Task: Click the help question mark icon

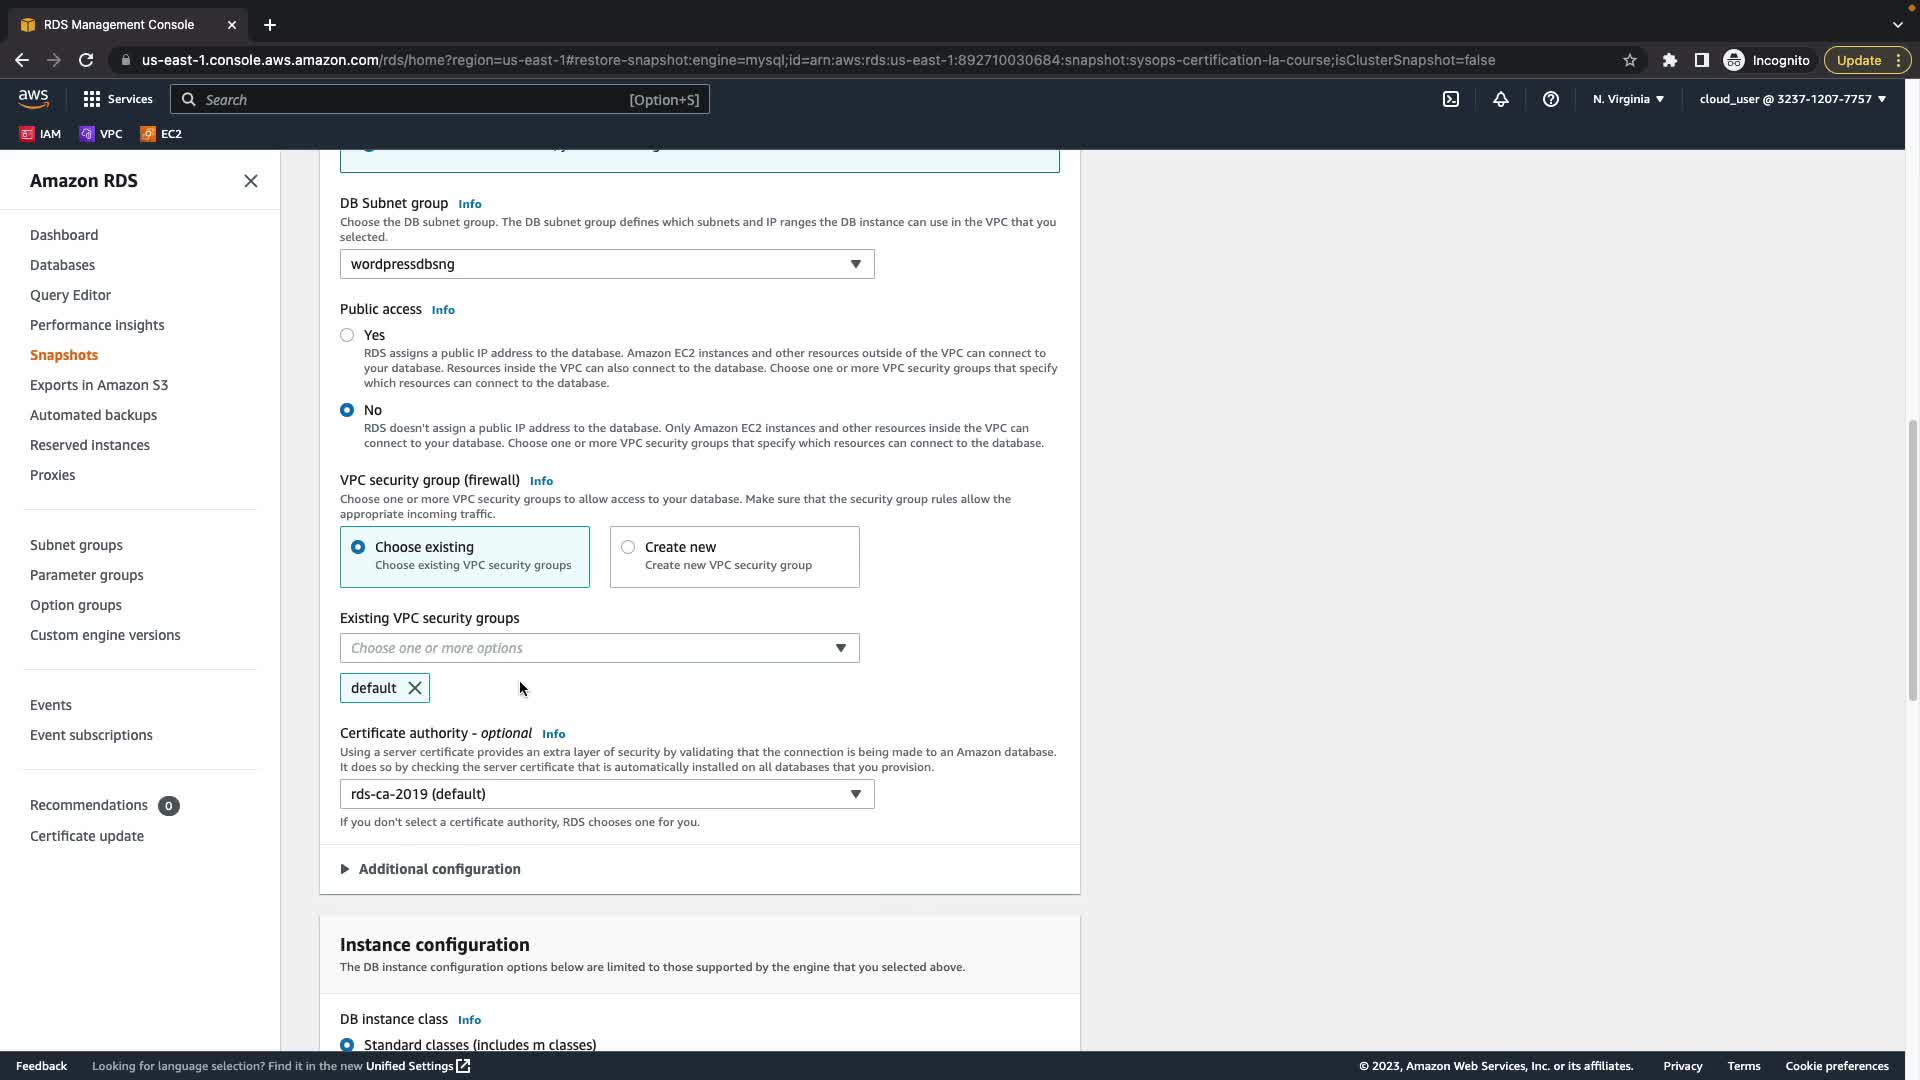Action: (x=1551, y=99)
